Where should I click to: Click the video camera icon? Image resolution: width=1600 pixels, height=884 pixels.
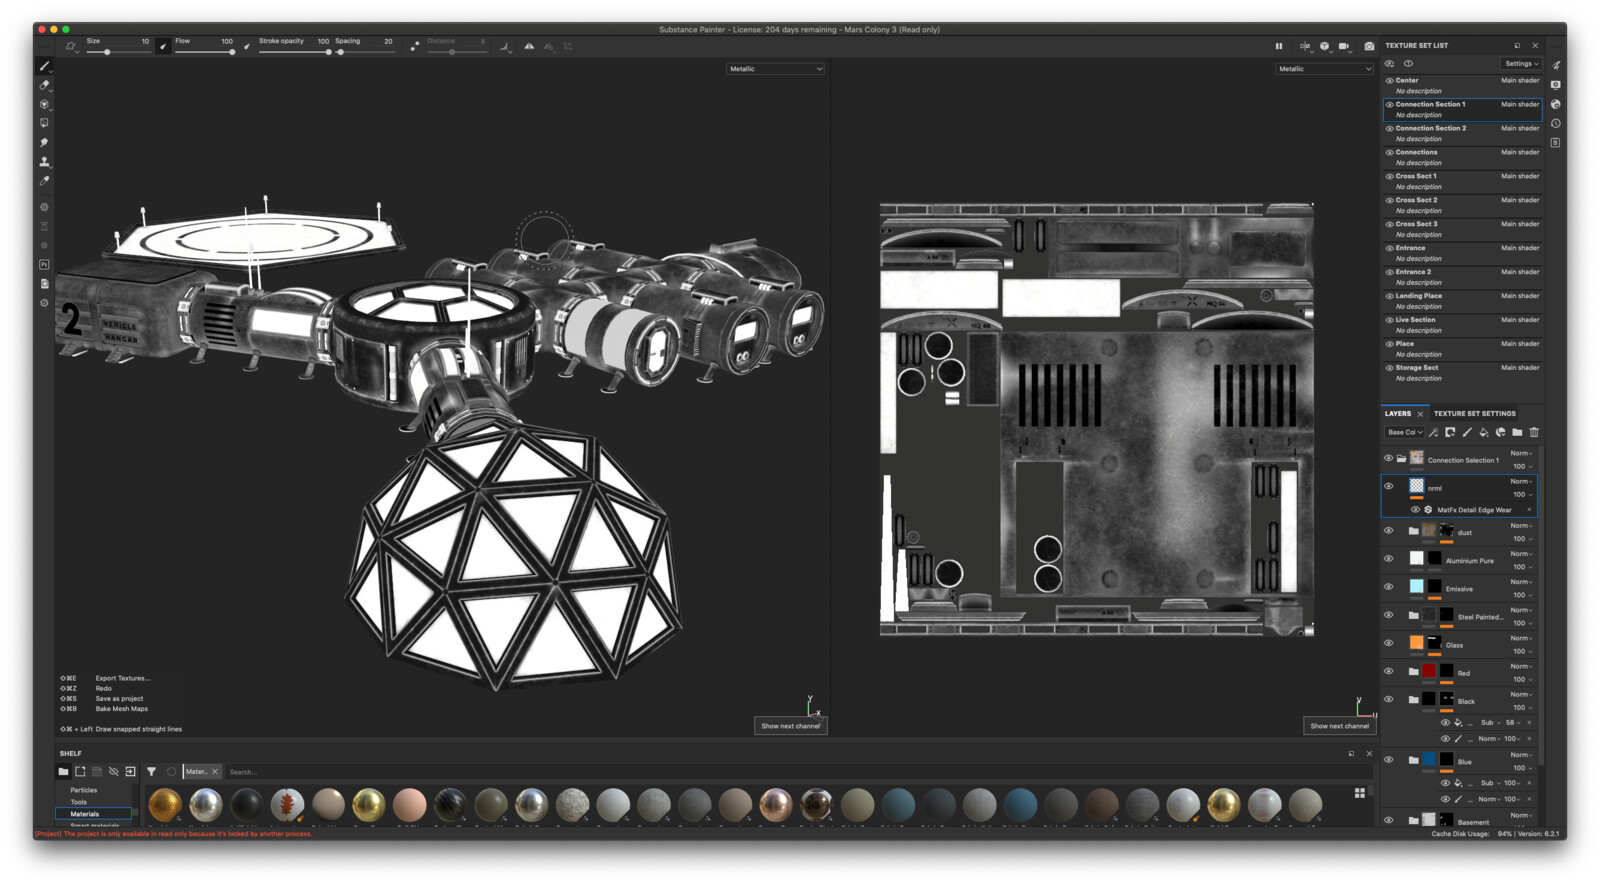pos(1345,46)
